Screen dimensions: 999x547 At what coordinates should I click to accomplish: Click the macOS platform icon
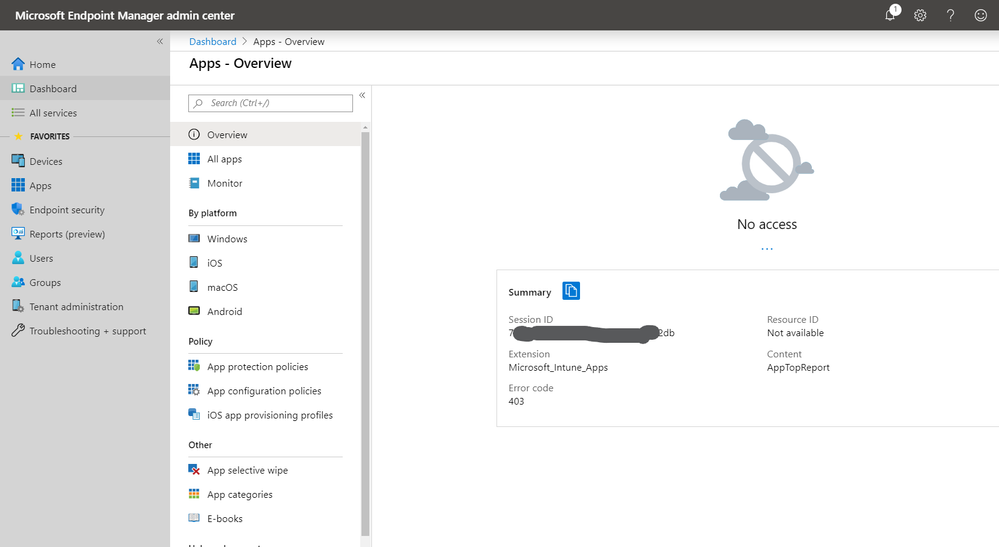(194, 287)
